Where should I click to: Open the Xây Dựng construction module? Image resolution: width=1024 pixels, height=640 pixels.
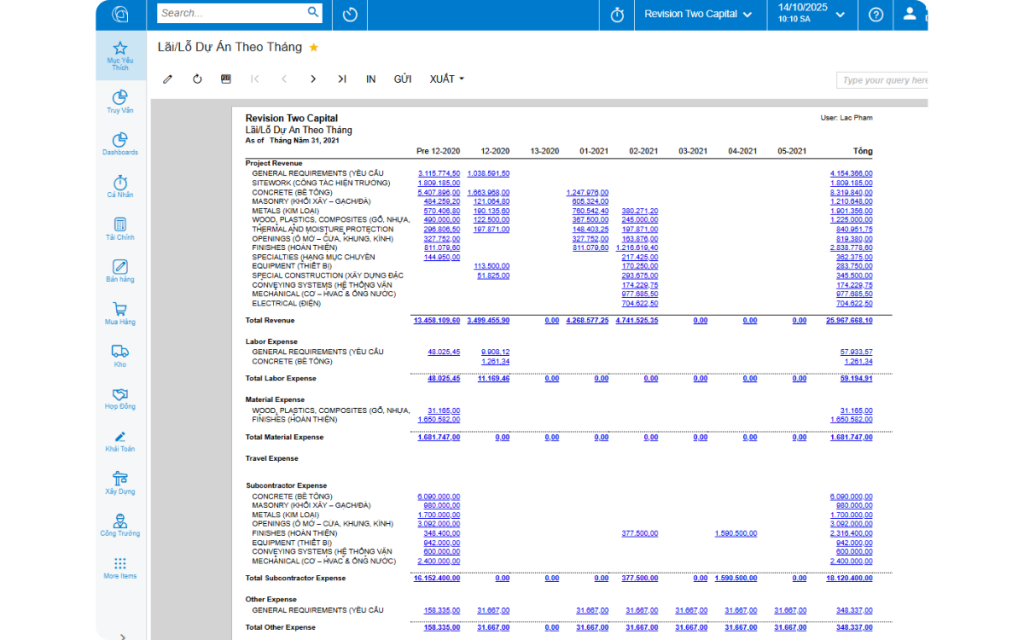pyautogui.click(x=120, y=482)
